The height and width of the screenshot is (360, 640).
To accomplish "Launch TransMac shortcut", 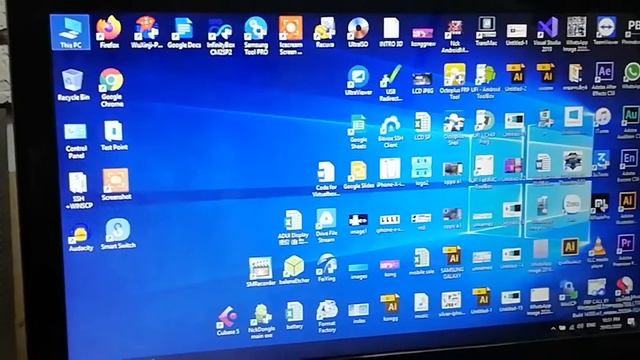I will (x=486, y=31).
